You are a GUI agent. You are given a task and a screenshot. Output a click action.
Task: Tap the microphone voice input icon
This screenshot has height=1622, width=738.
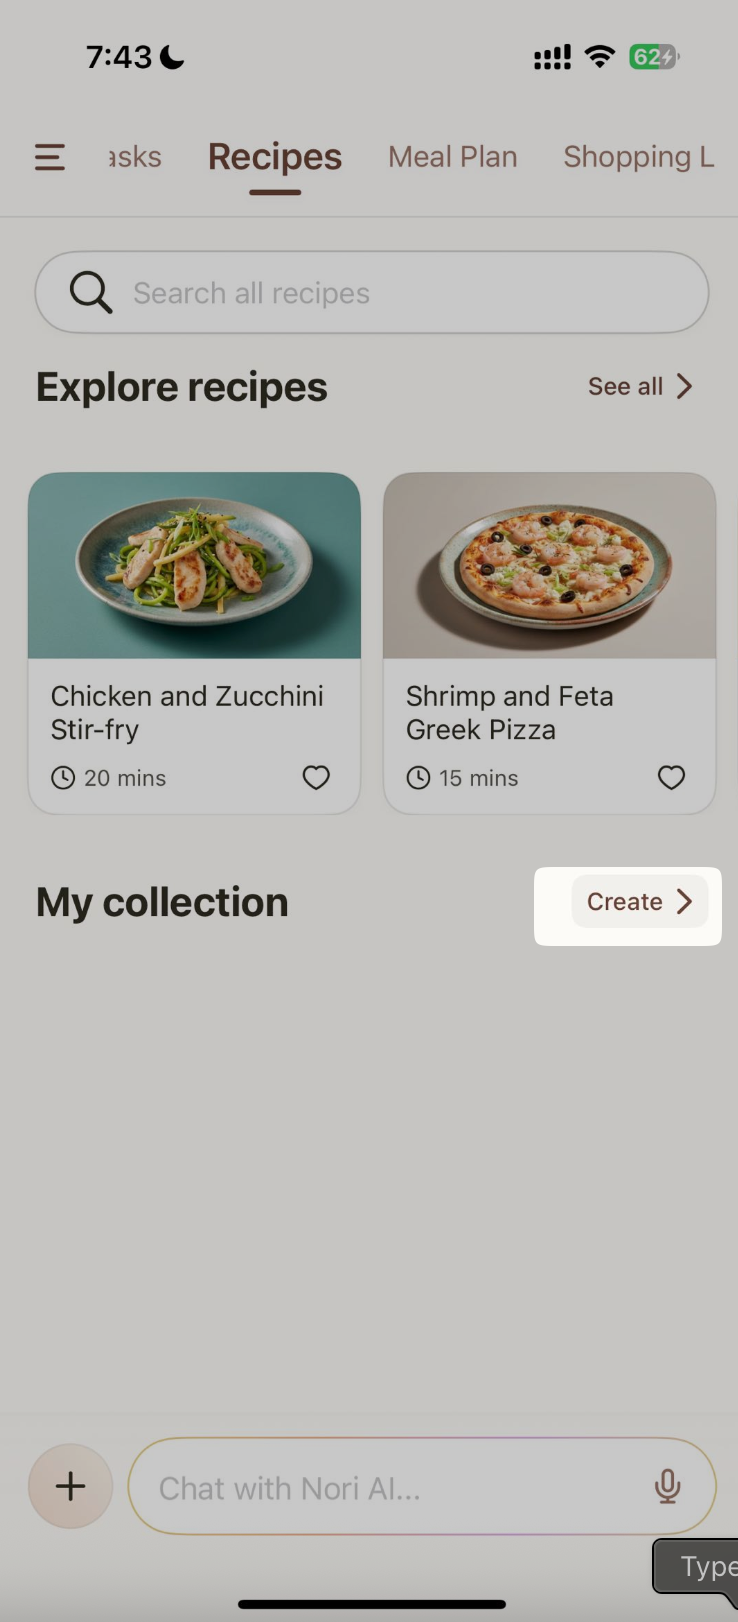point(667,1487)
